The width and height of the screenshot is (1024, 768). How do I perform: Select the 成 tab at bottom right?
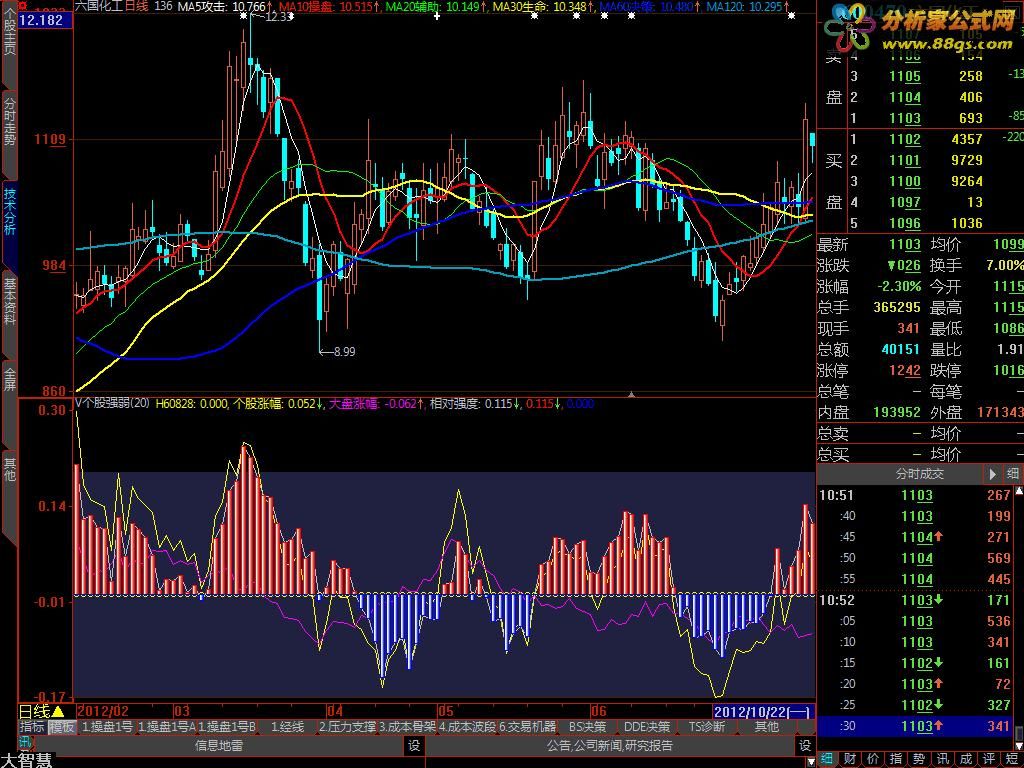[x=966, y=760]
